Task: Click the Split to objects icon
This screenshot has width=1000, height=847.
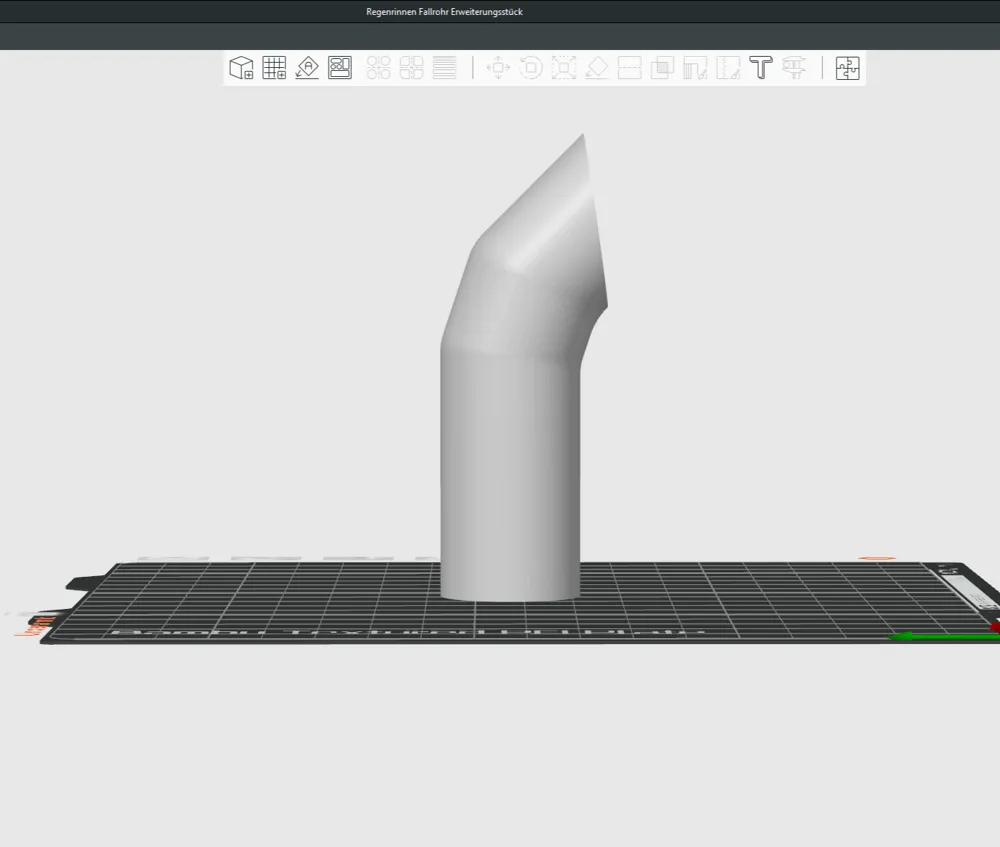Action: point(378,67)
